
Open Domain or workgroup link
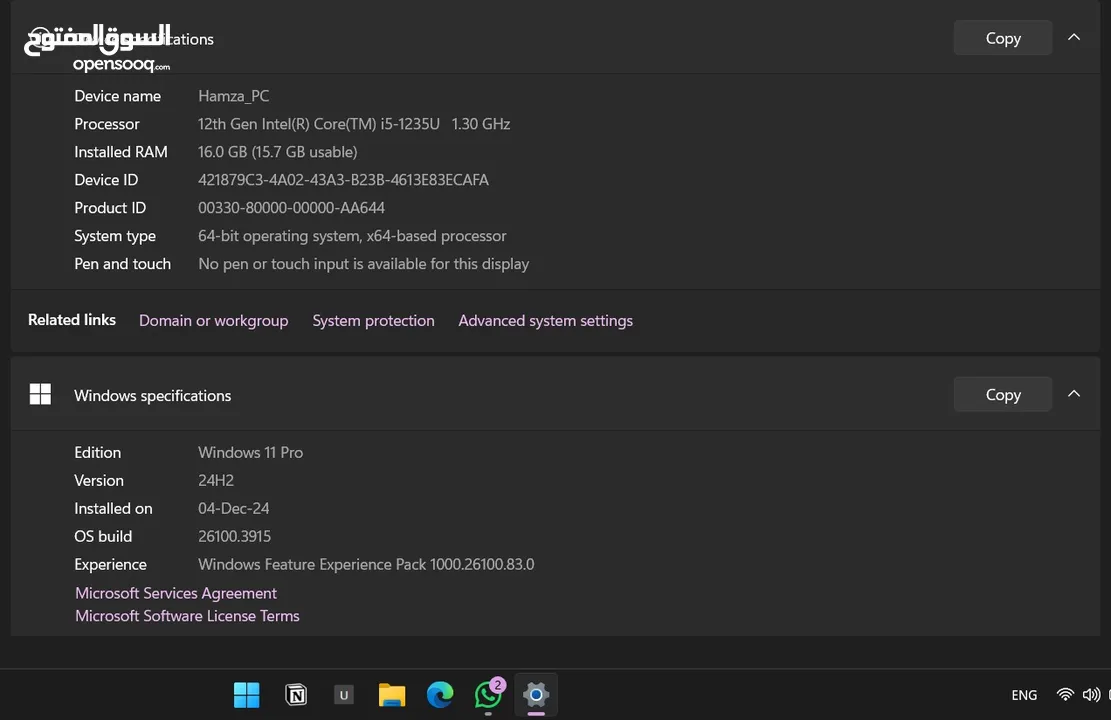coord(213,320)
